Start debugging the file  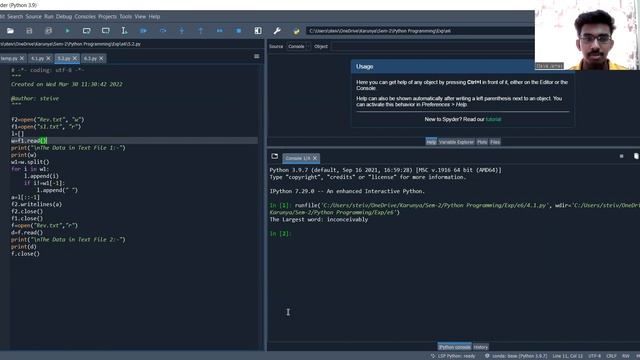[143, 31]
